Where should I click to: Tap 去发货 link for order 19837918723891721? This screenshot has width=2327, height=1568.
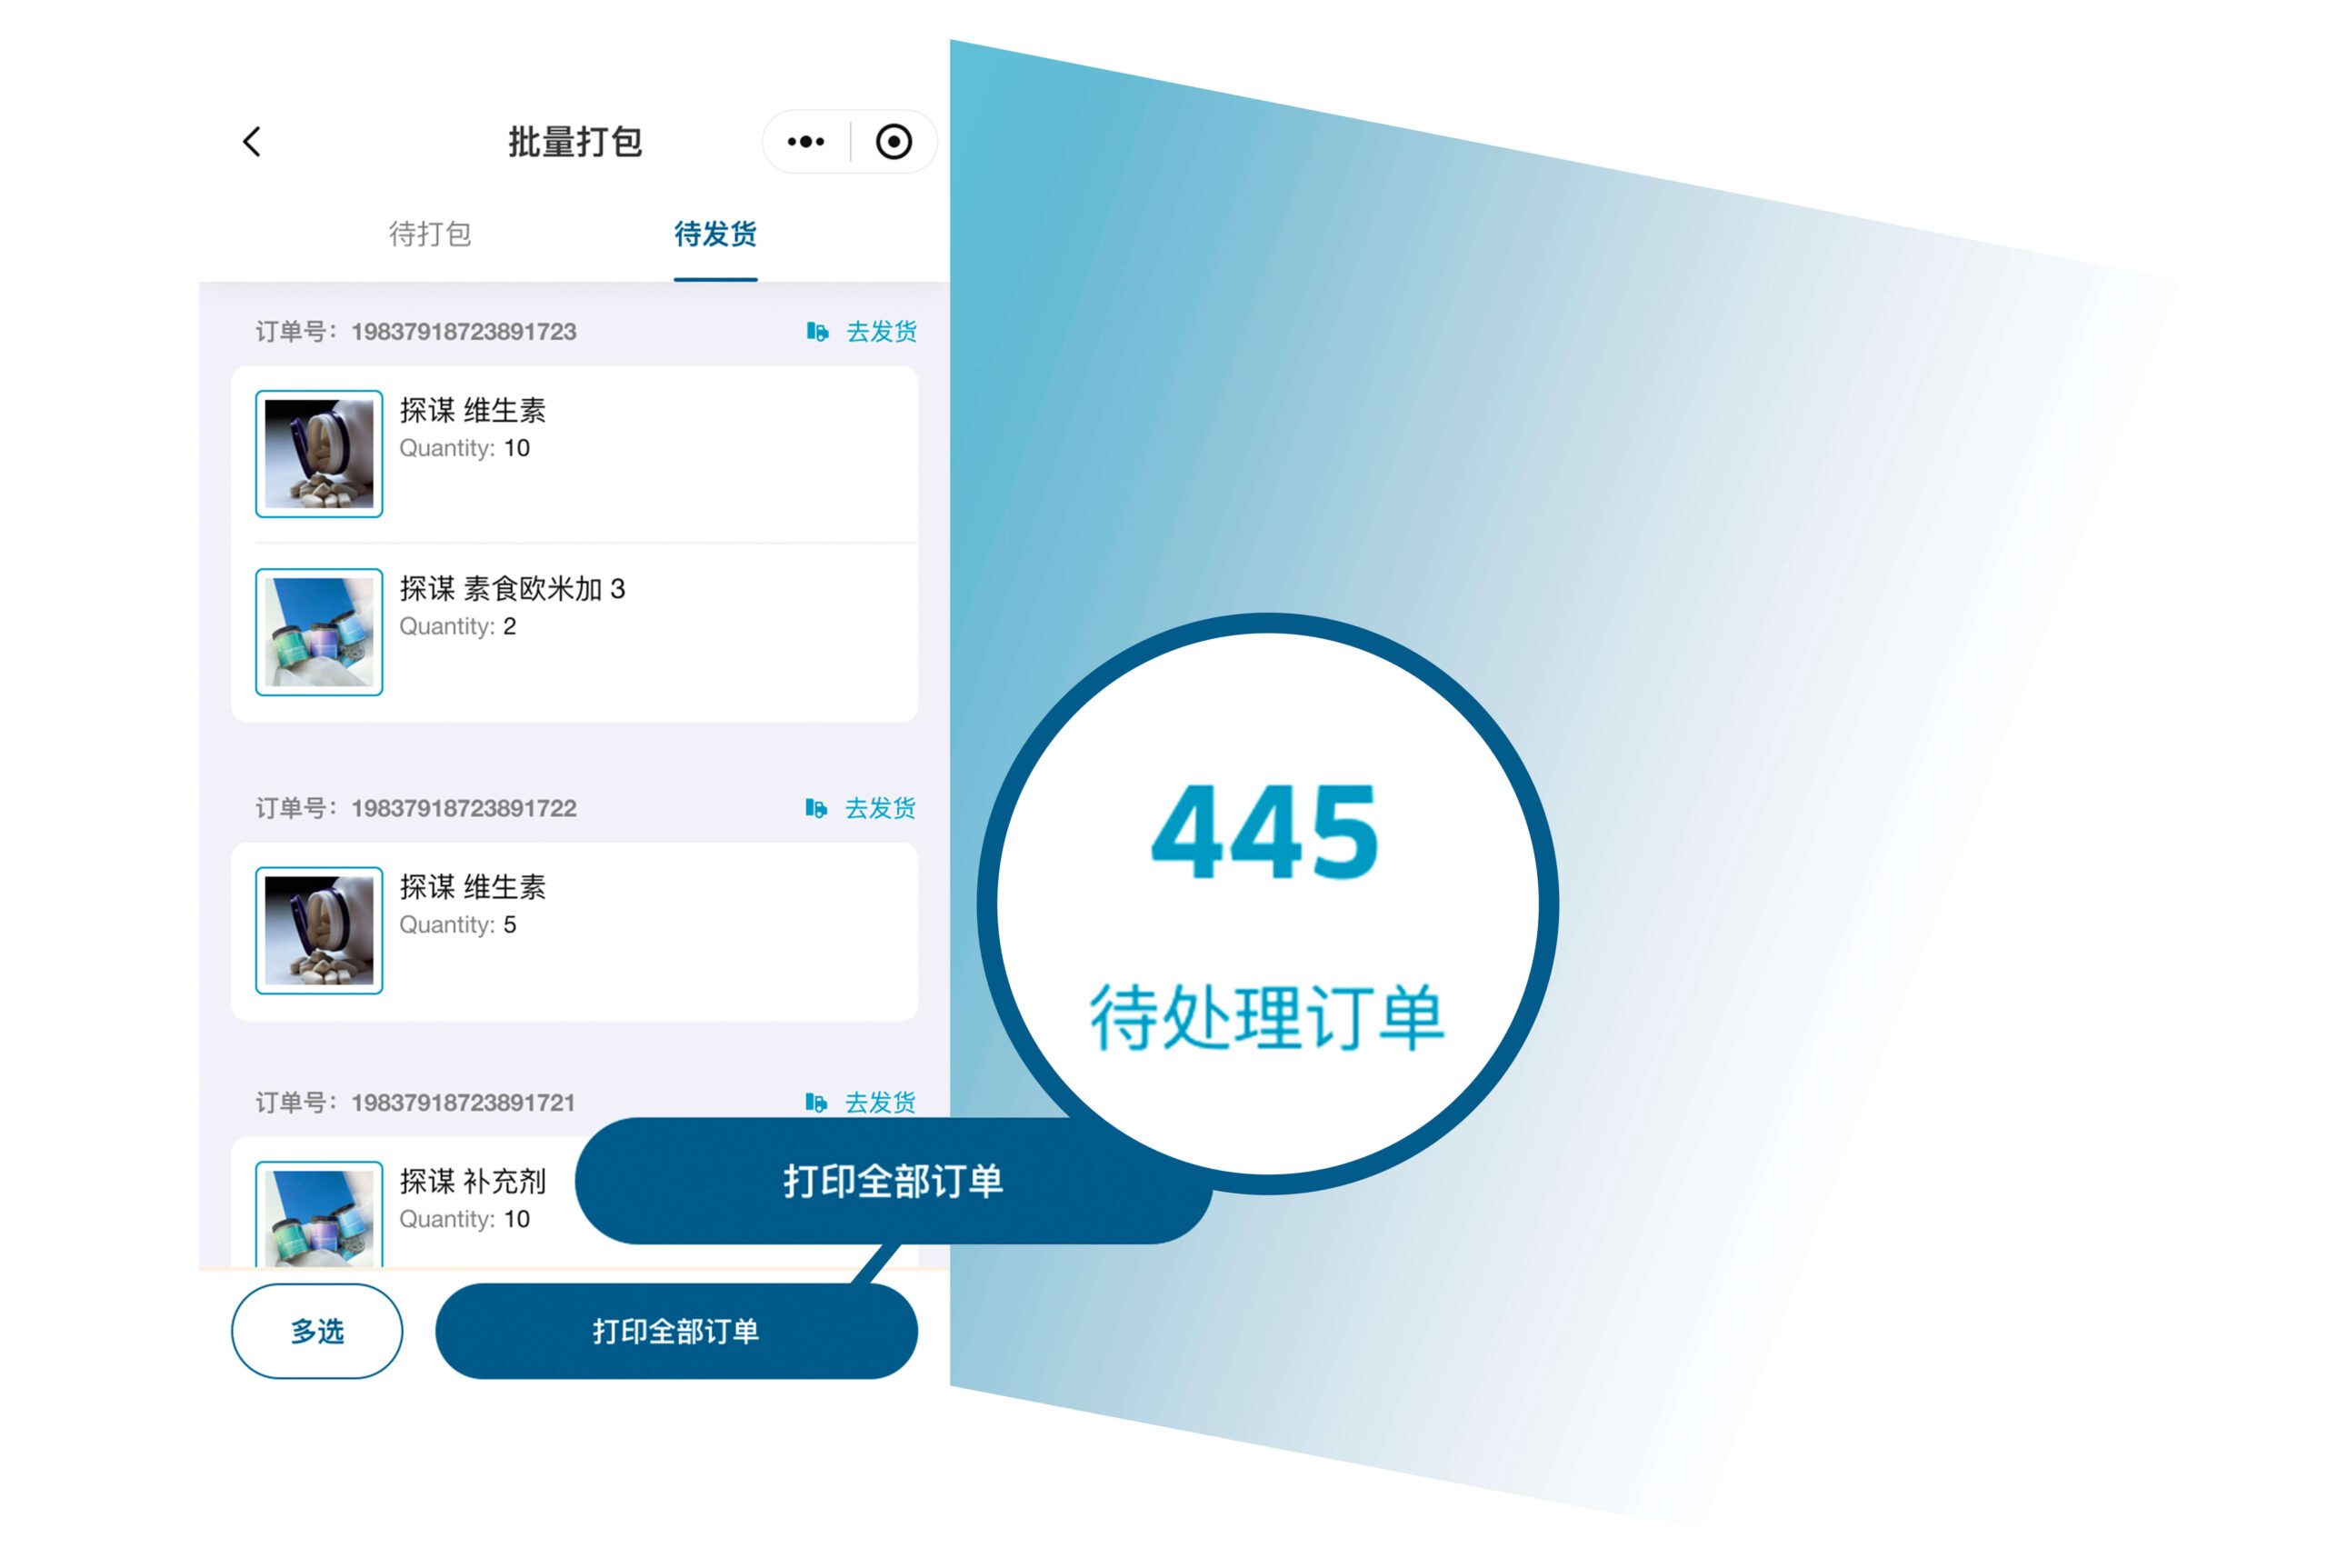tap(880, 1102)
